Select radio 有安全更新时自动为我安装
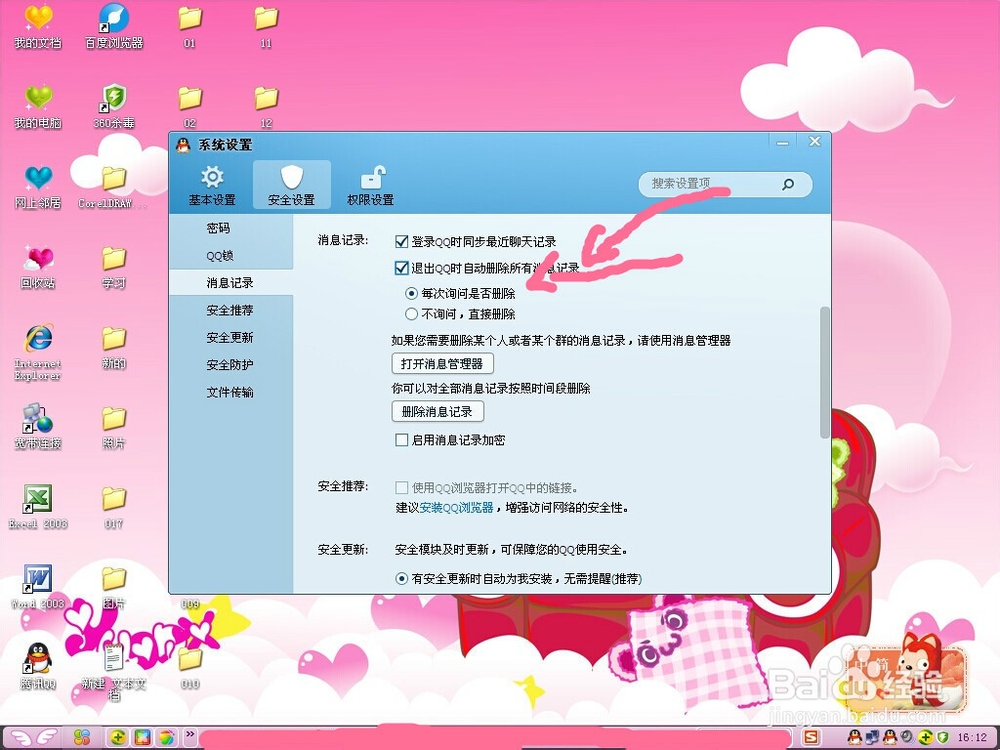 point(401,578)
